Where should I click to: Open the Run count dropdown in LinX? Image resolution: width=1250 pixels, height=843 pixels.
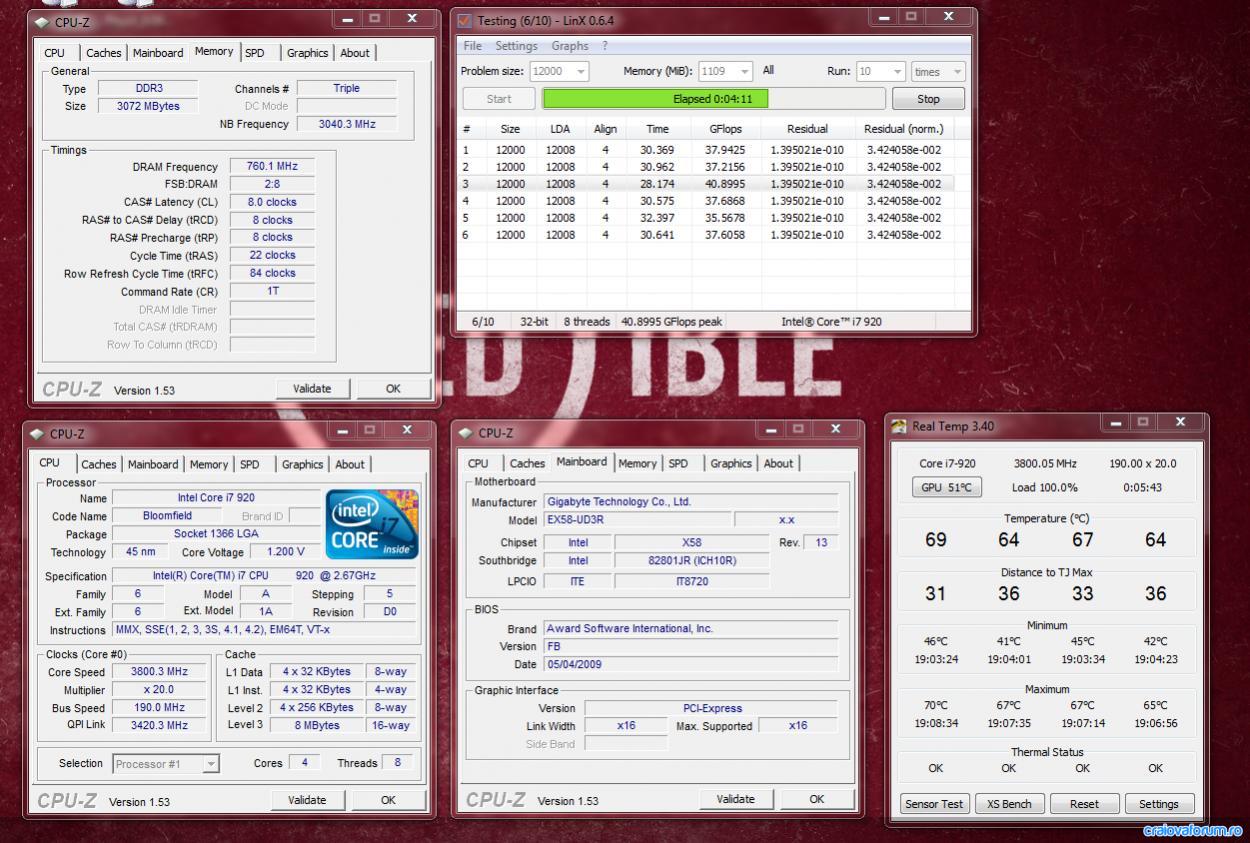pos(897,71)
